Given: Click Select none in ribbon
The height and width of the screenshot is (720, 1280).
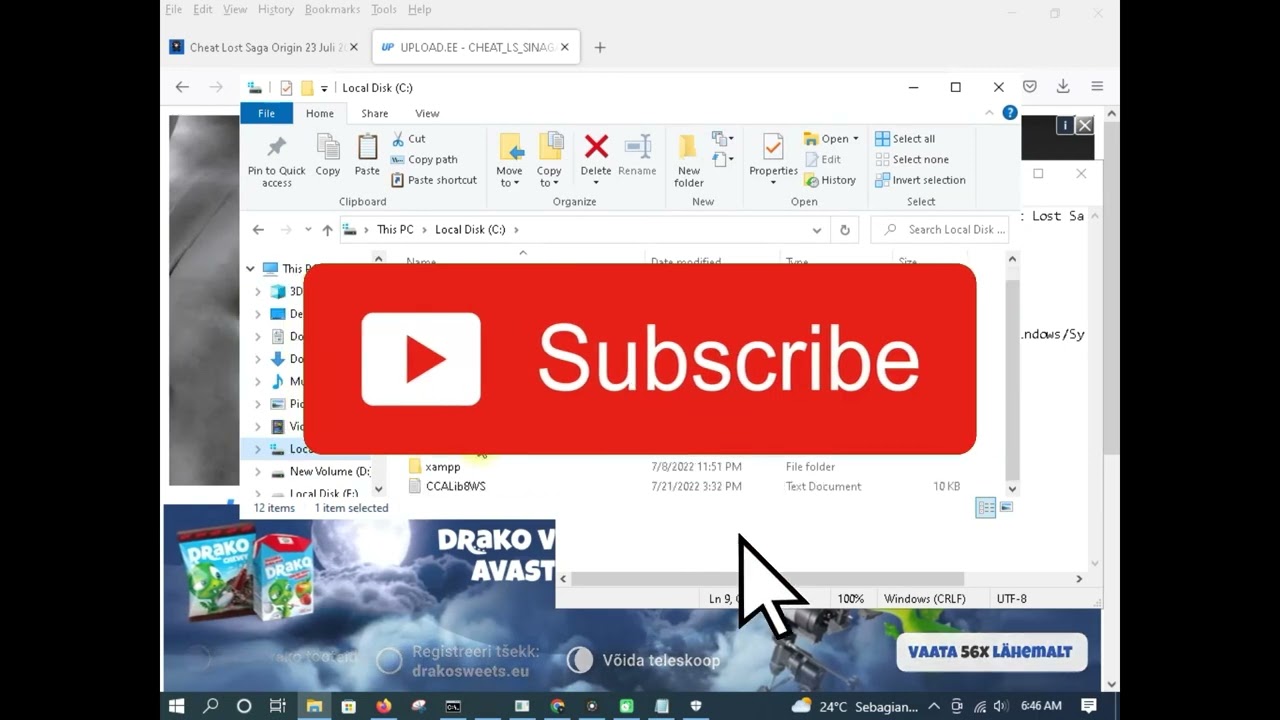Looking at the screenshot, I should tap(911, 159).
